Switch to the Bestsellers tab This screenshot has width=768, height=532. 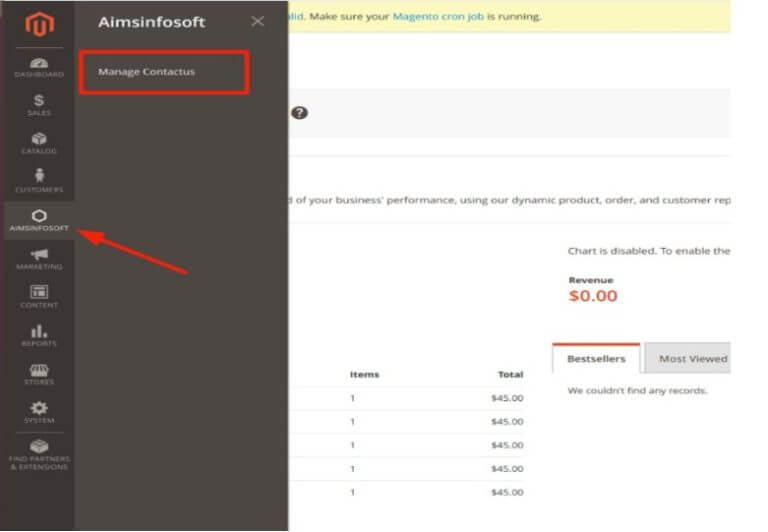tap(596, 359)
